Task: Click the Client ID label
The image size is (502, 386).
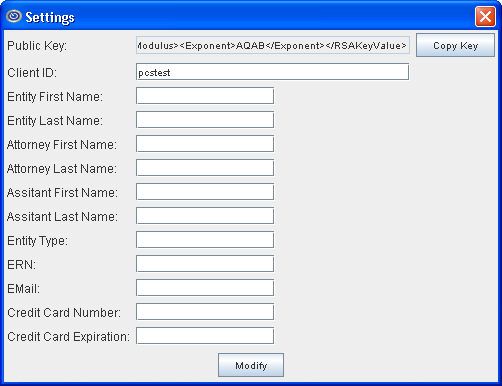Action: click(x=32, y=72)
